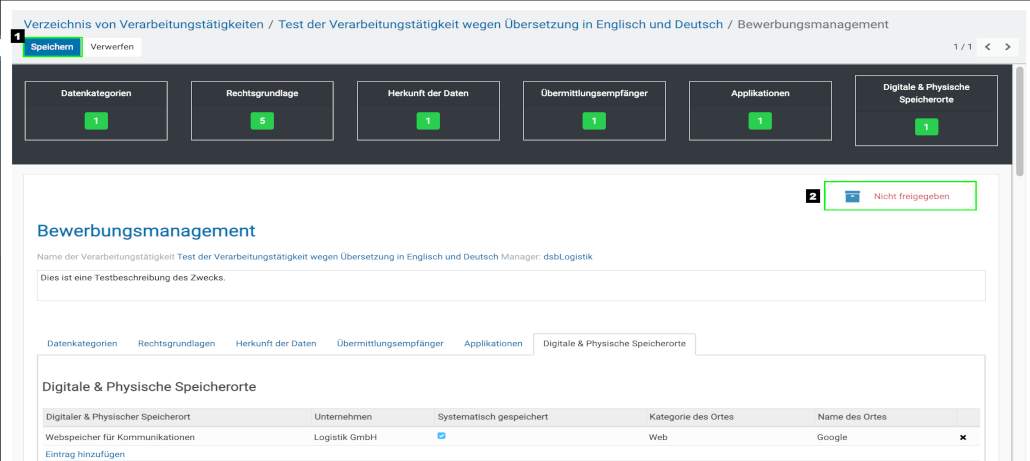Image resolution: width=1030 pixels, height=461 pixels.
Task: Click the Speichern button
Action: (x=51, y=47)
